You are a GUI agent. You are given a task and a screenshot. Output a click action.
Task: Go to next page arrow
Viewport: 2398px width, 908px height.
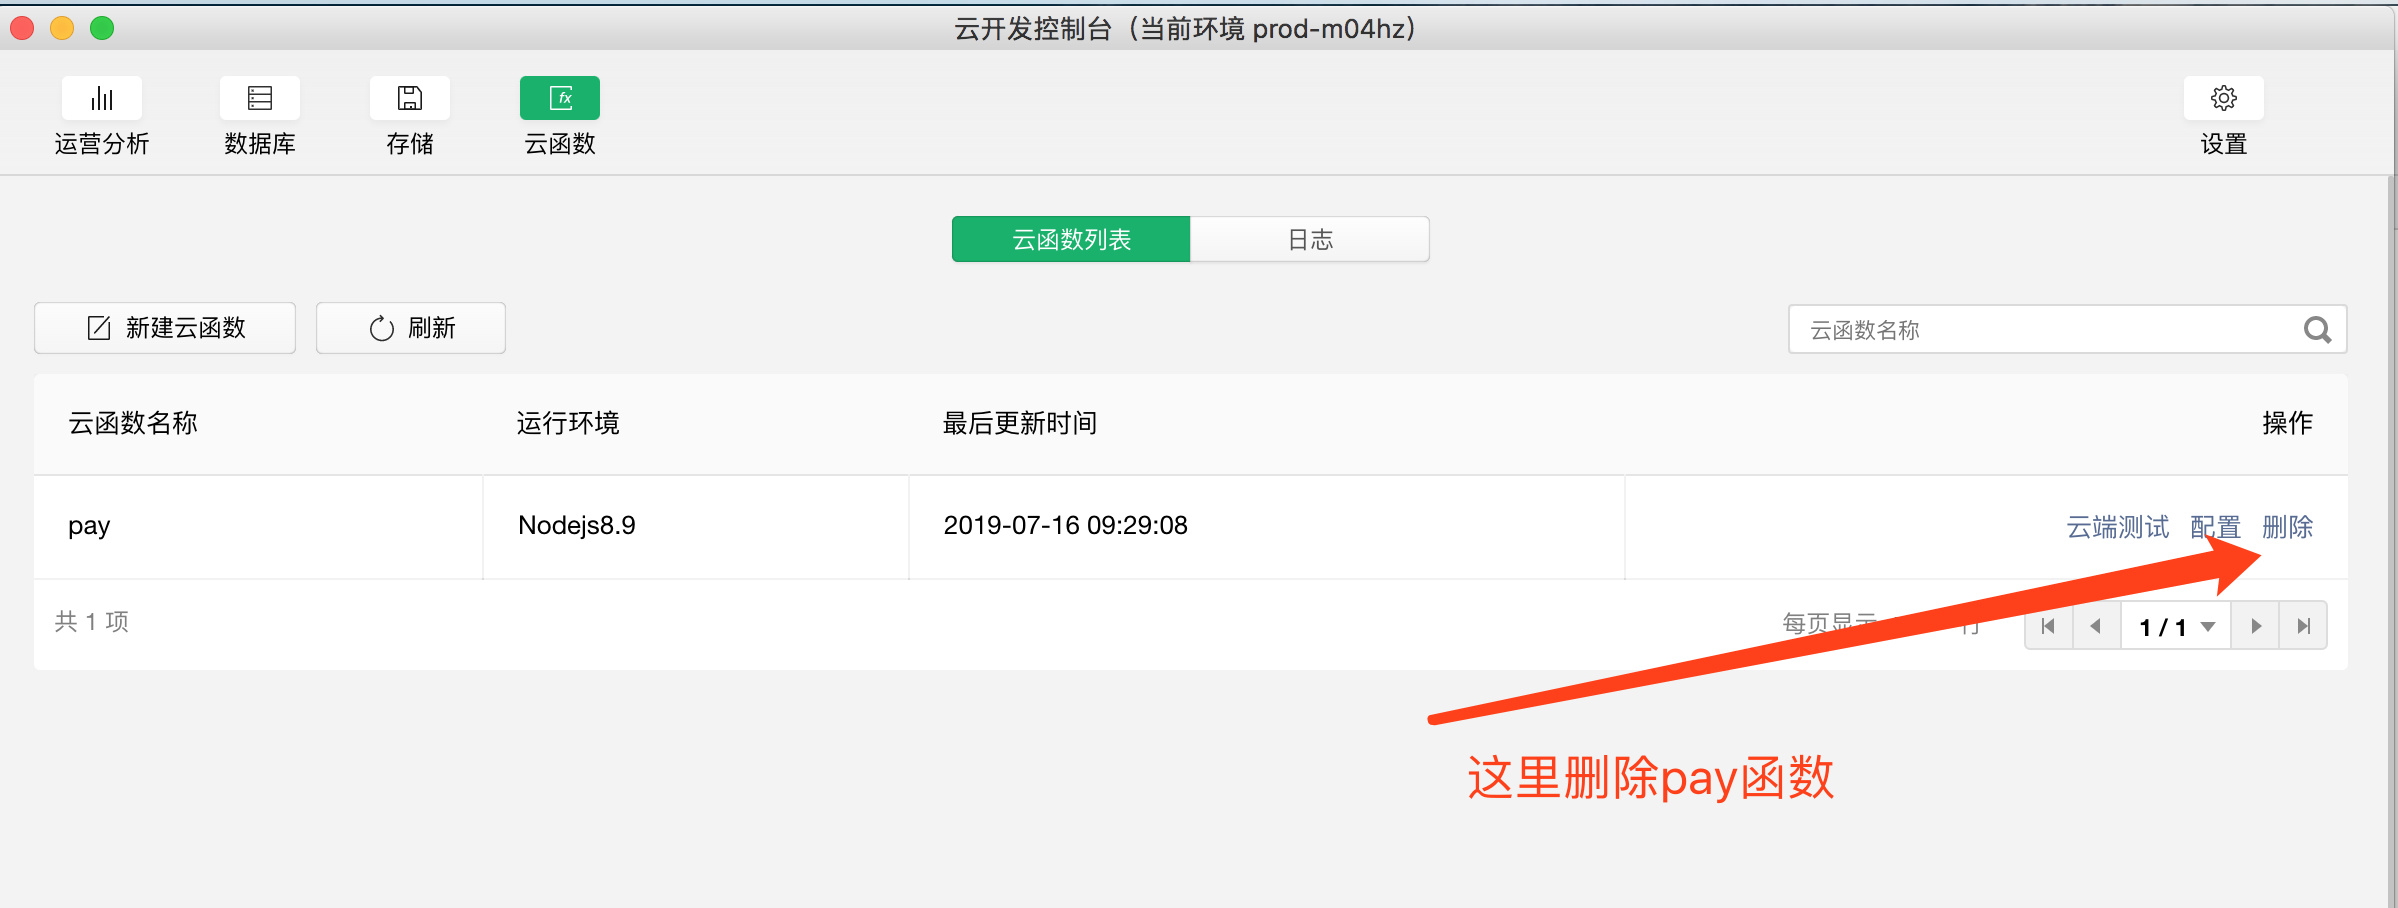(2256, 626)
